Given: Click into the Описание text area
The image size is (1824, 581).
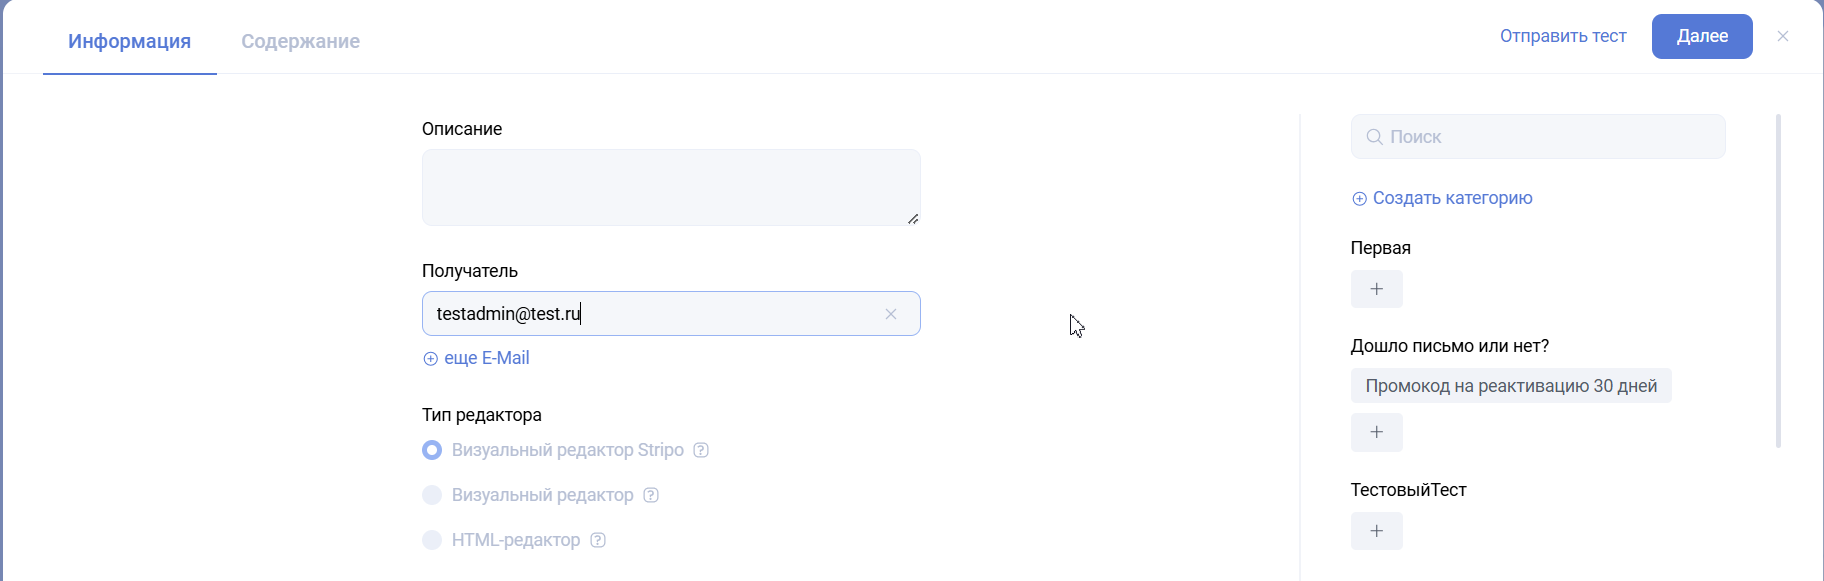Looking at the screenshot, I should pyautogui.click(x=670, y=187).
